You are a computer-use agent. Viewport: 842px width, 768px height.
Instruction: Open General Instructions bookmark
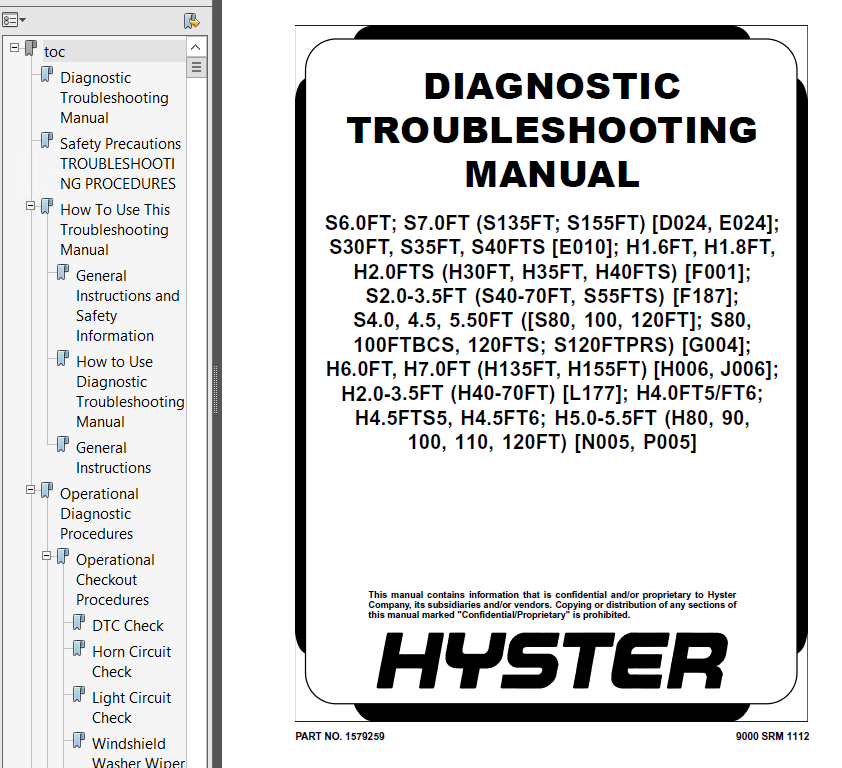pyautogui.click(x=113, y=458)
